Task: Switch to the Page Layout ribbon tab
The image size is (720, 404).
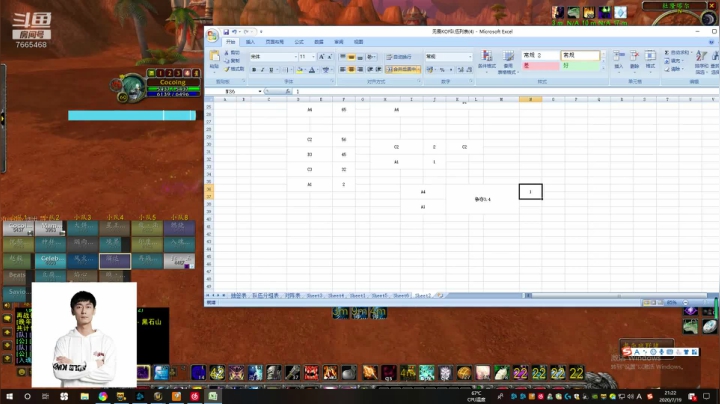Action: (275, 42)
